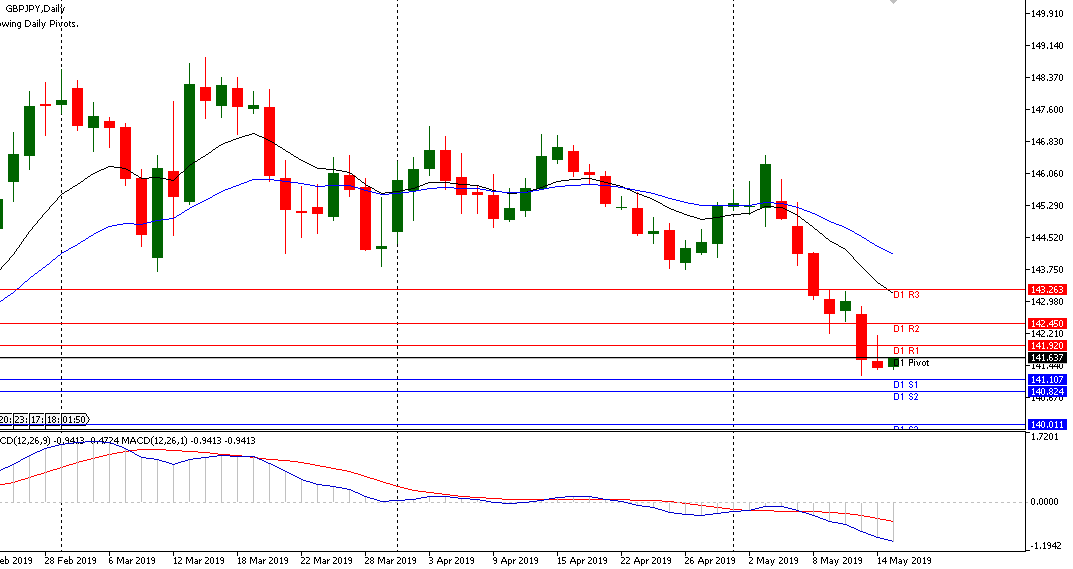Click the D1 R1 resistance label
1073x569 pixels.
[x=905, y=351]
